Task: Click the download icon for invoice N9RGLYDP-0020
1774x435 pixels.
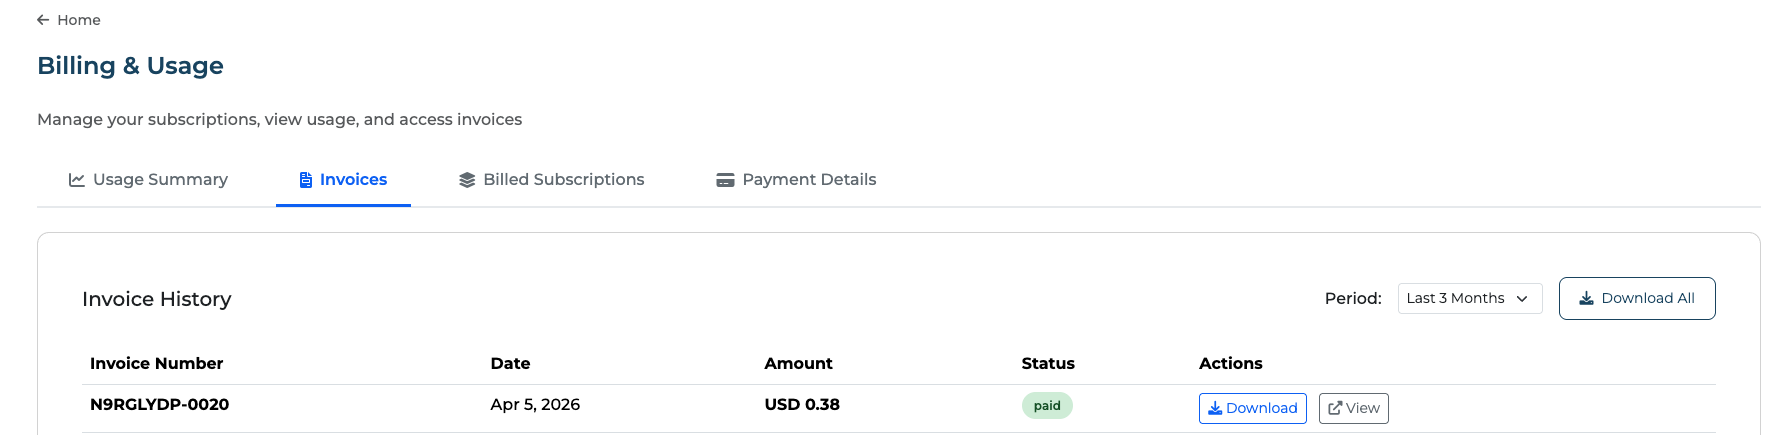Action: click(x=1215, y=408)
